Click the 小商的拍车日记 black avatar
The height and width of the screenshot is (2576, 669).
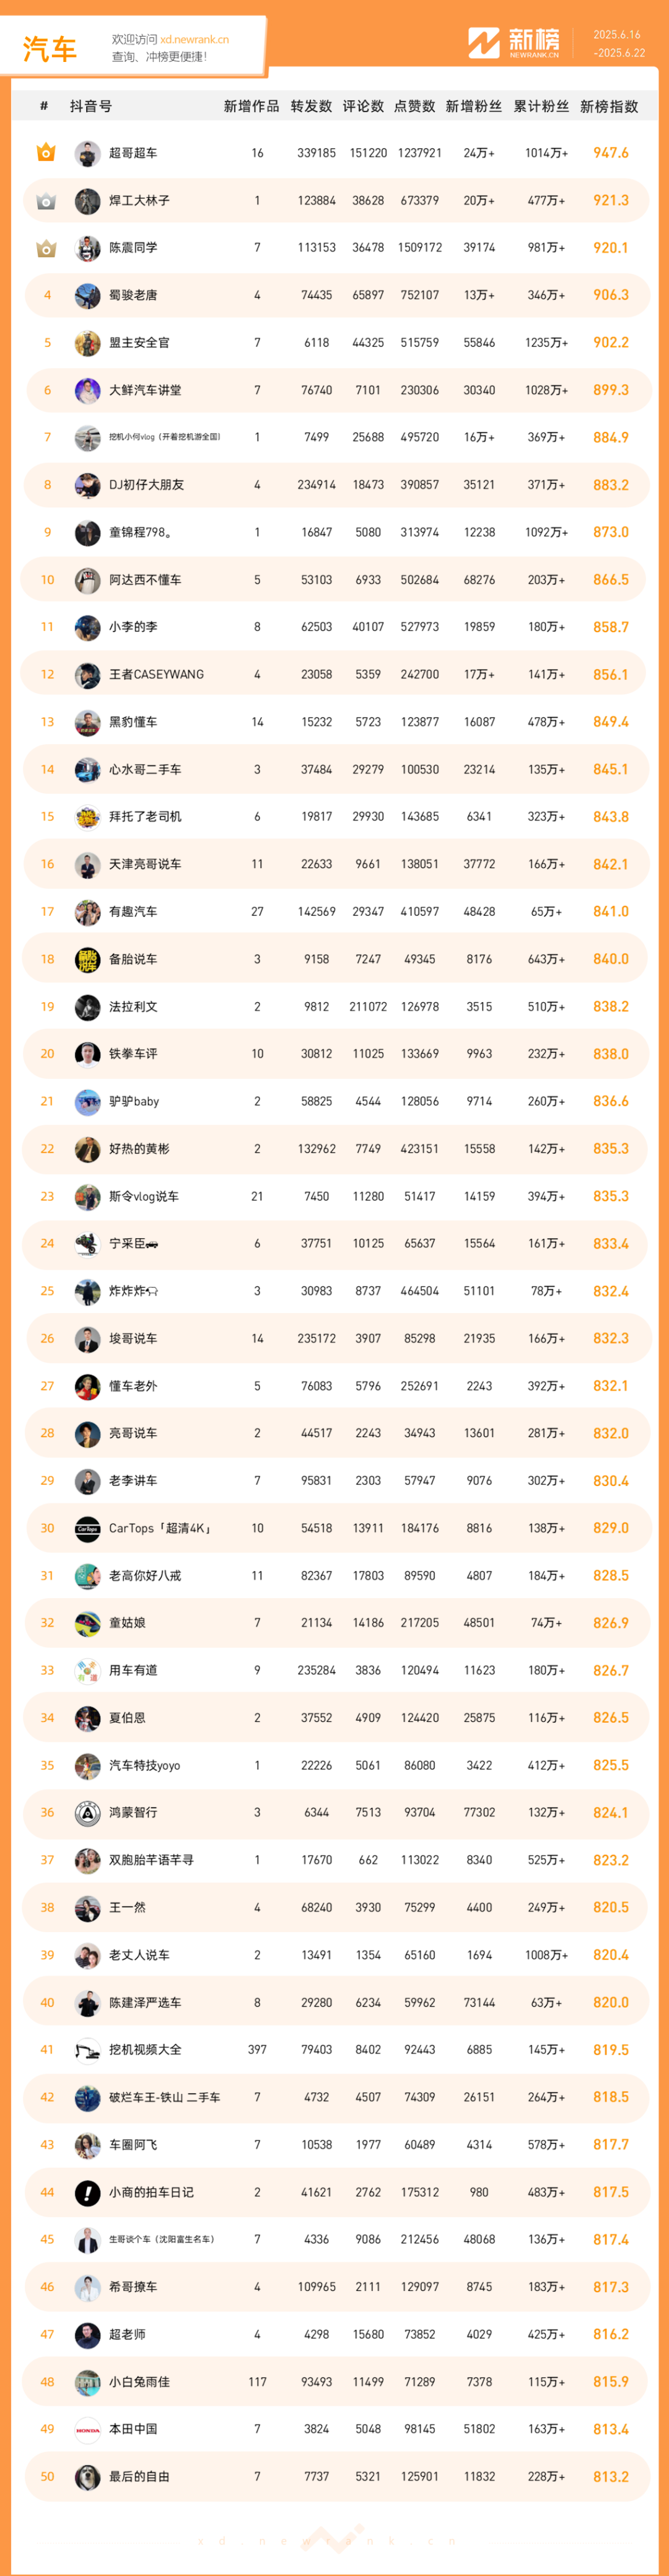point(87,2192)
